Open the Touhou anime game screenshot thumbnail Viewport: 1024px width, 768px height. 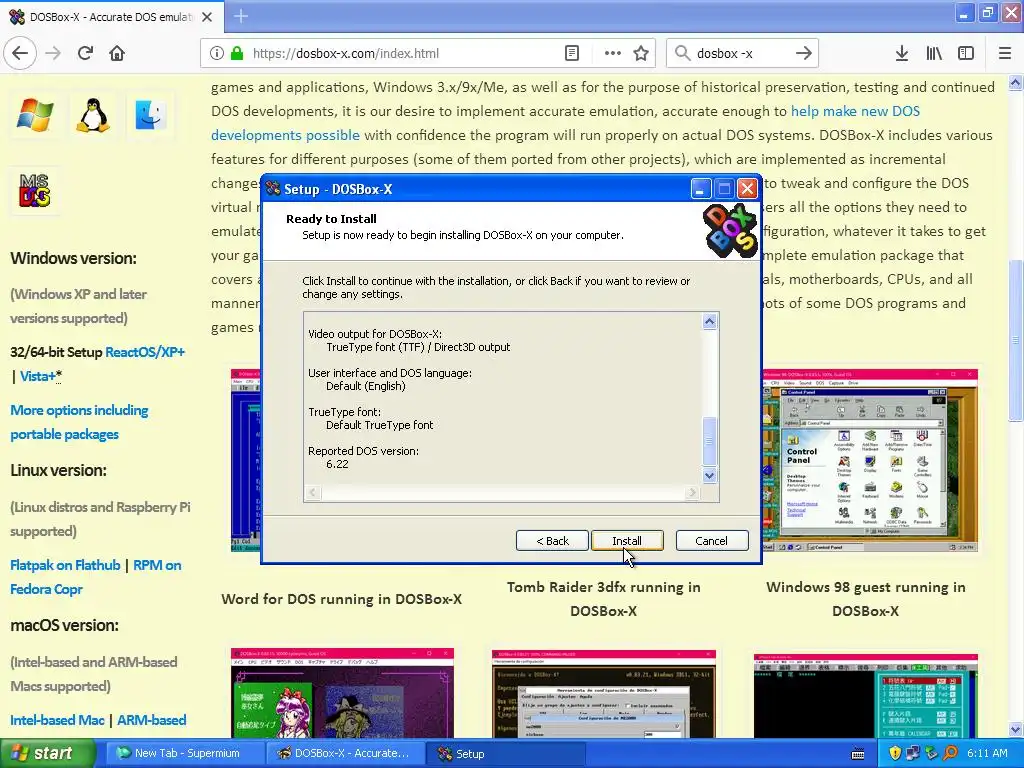(x=342, y=694)
